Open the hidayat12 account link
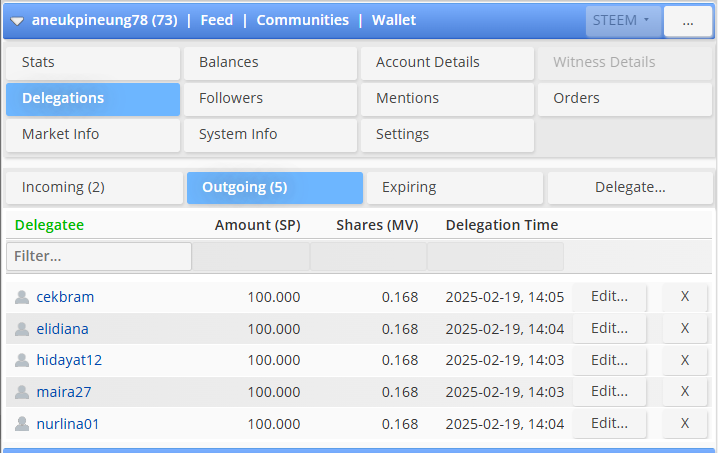 coord(69,360)
